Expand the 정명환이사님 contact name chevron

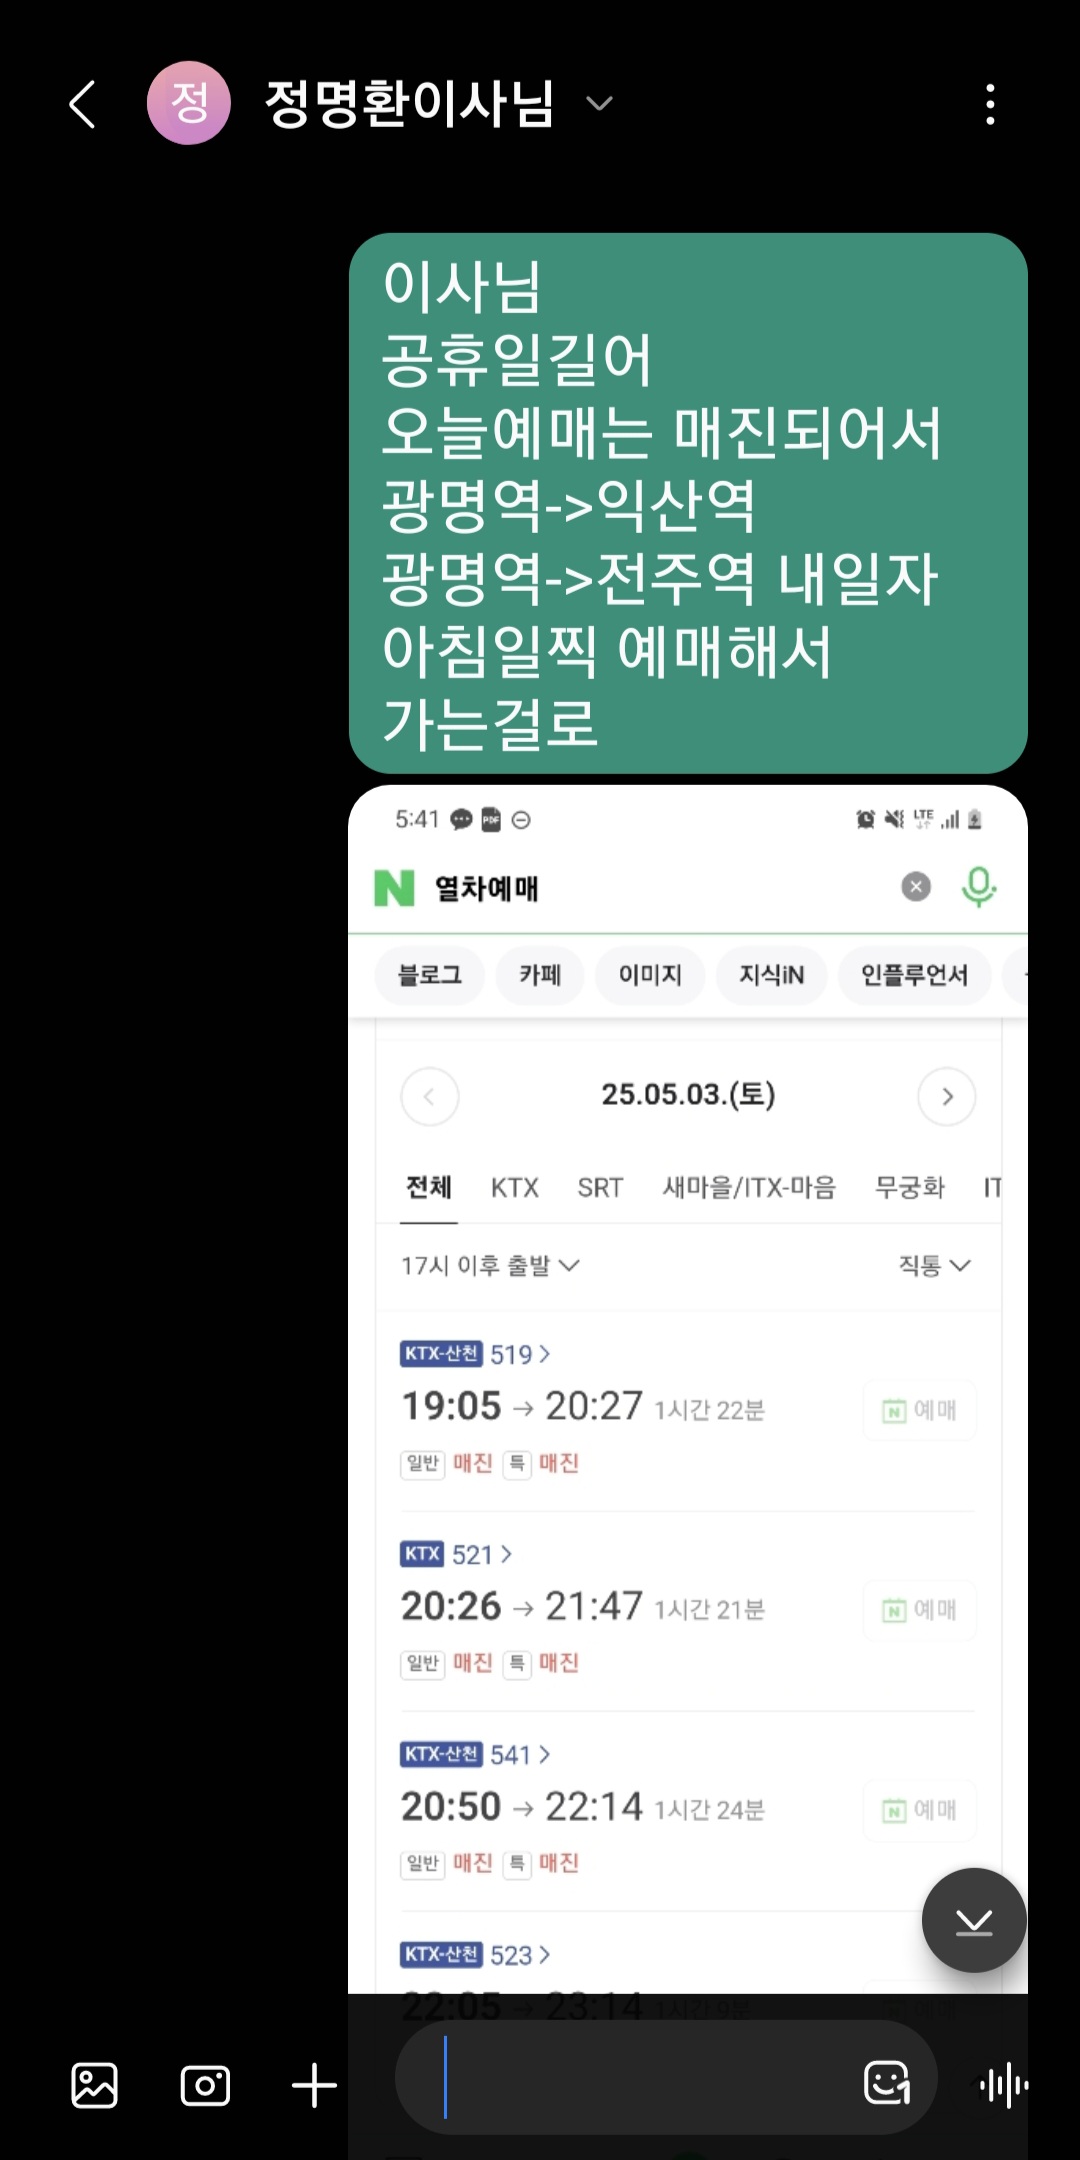pyautogui.click(x=598, y=104)
